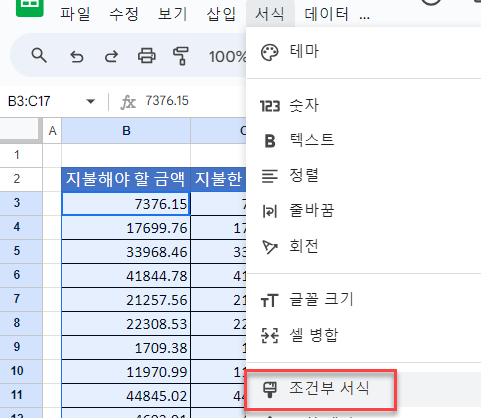Click the redo arrow icon
Screen dimensions: 481x418
(x=112, y=56)
